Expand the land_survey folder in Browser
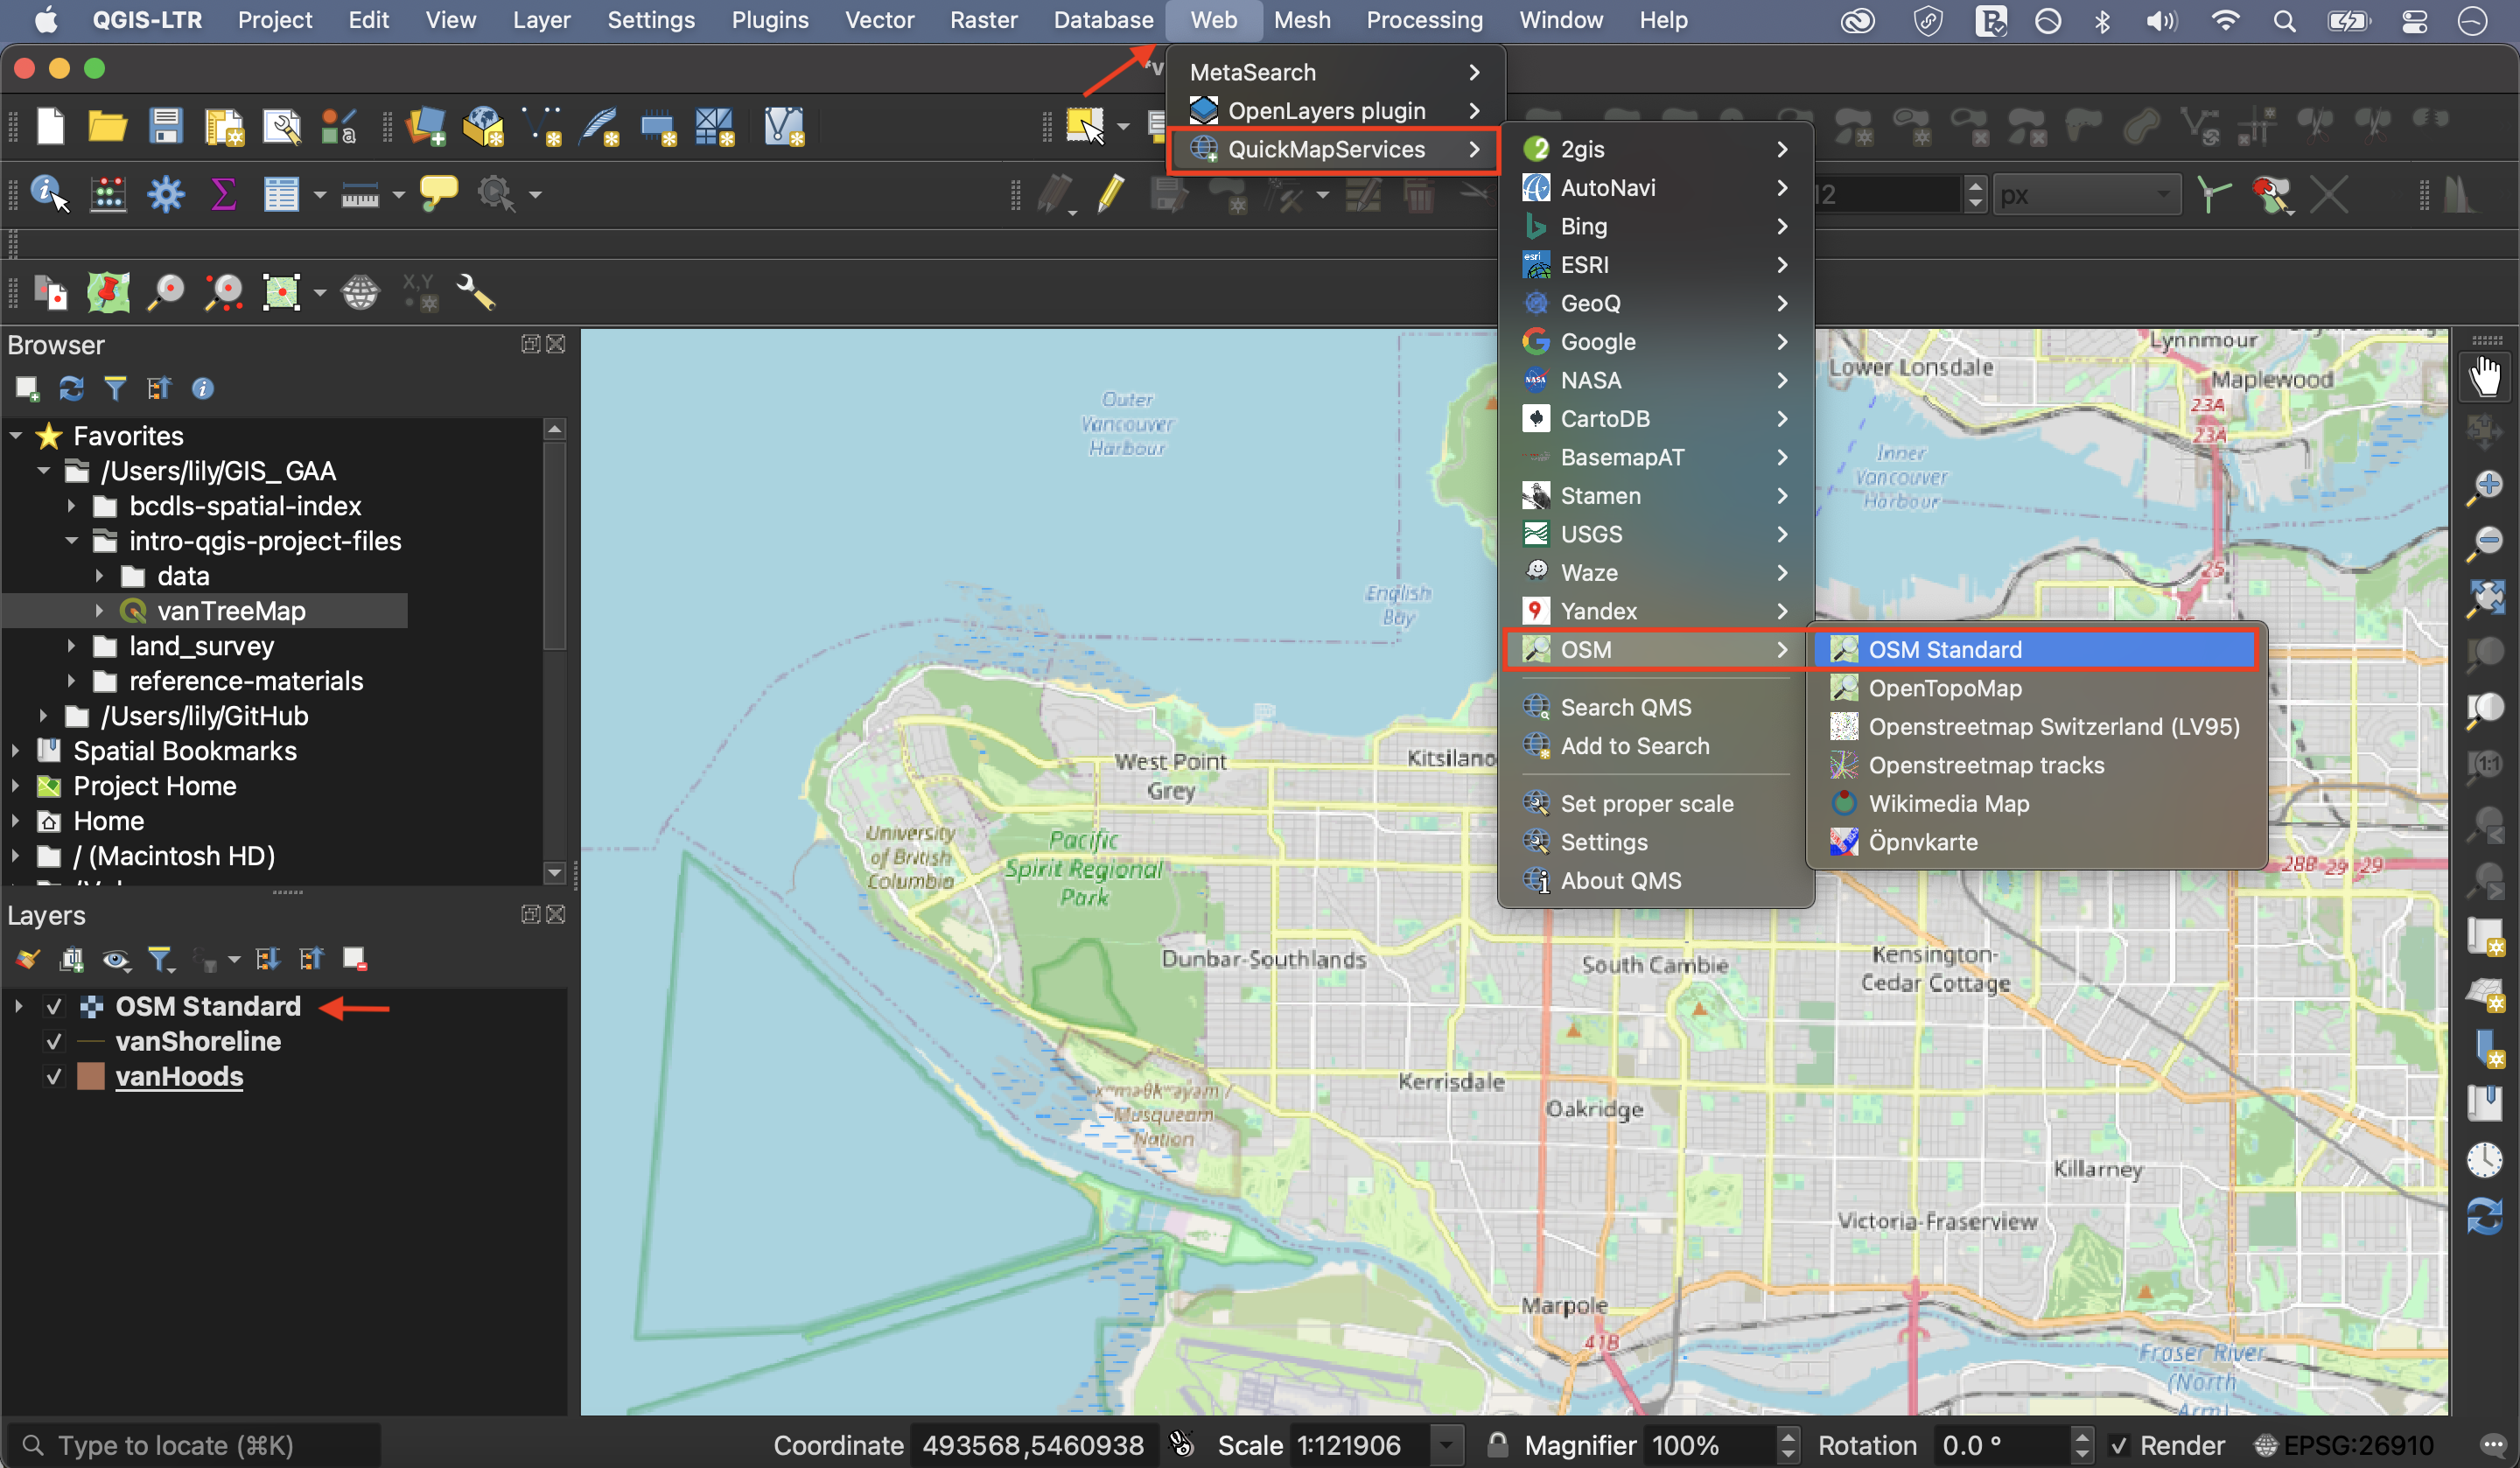The image size is (2520, 1468). click(x=71, y=646)
